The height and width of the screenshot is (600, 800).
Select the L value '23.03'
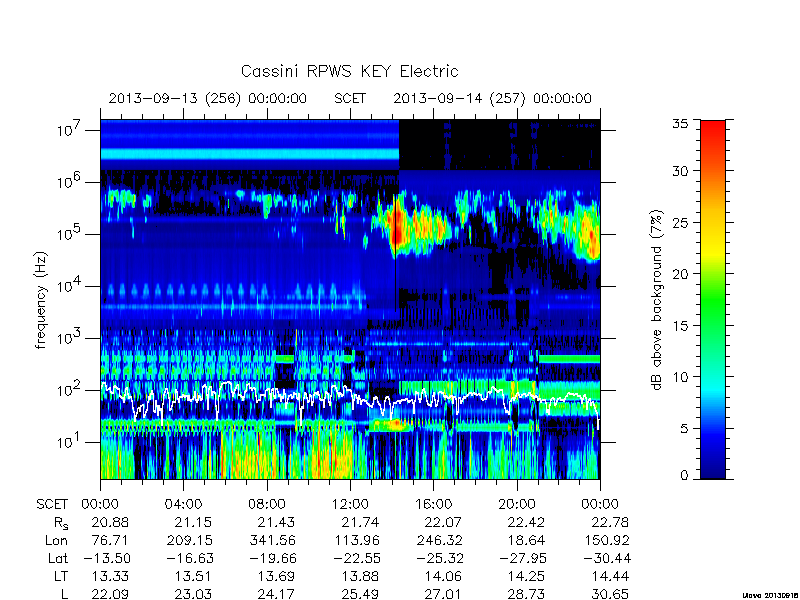coord(193,594)
